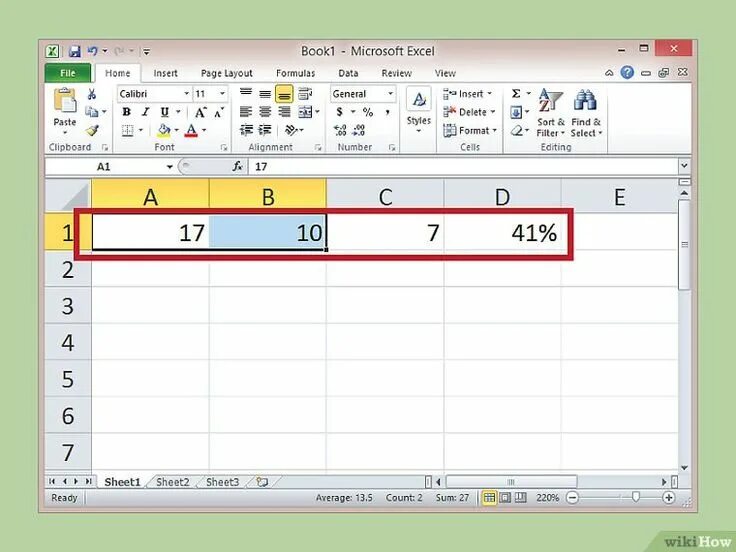736x552 pixels.
Task: Toggle Bold formatting
Action: tap(126, 112)
